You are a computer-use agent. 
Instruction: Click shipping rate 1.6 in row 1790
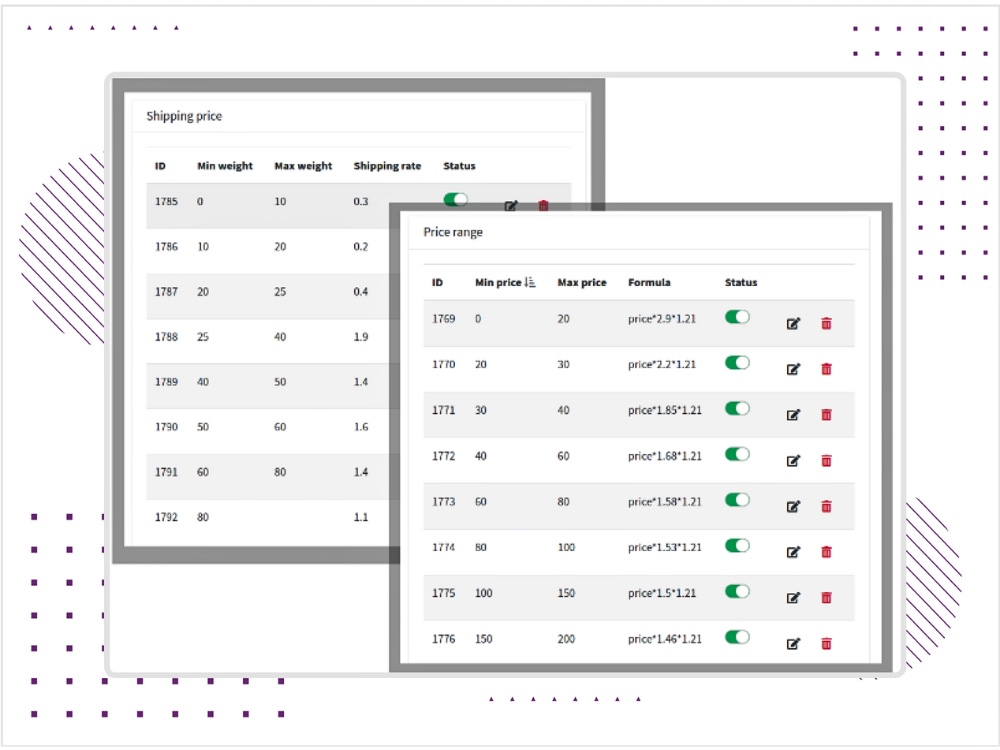(x=361, y=427)
